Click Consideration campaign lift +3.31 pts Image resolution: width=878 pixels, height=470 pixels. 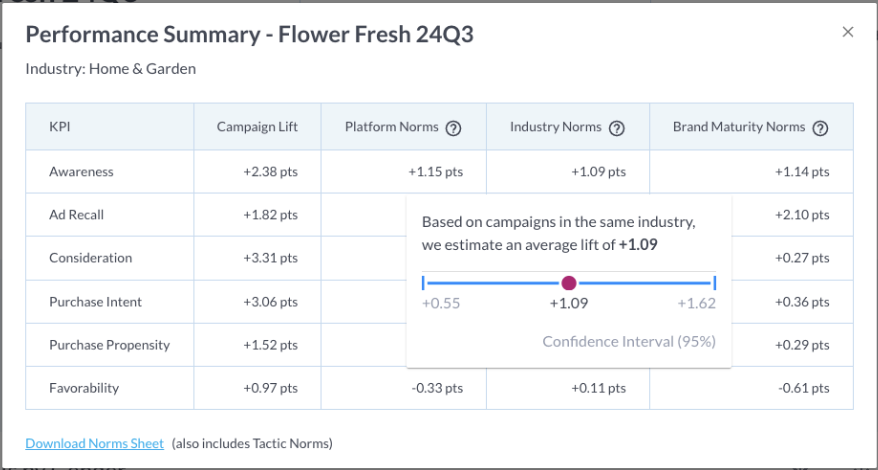pos(270,258)
